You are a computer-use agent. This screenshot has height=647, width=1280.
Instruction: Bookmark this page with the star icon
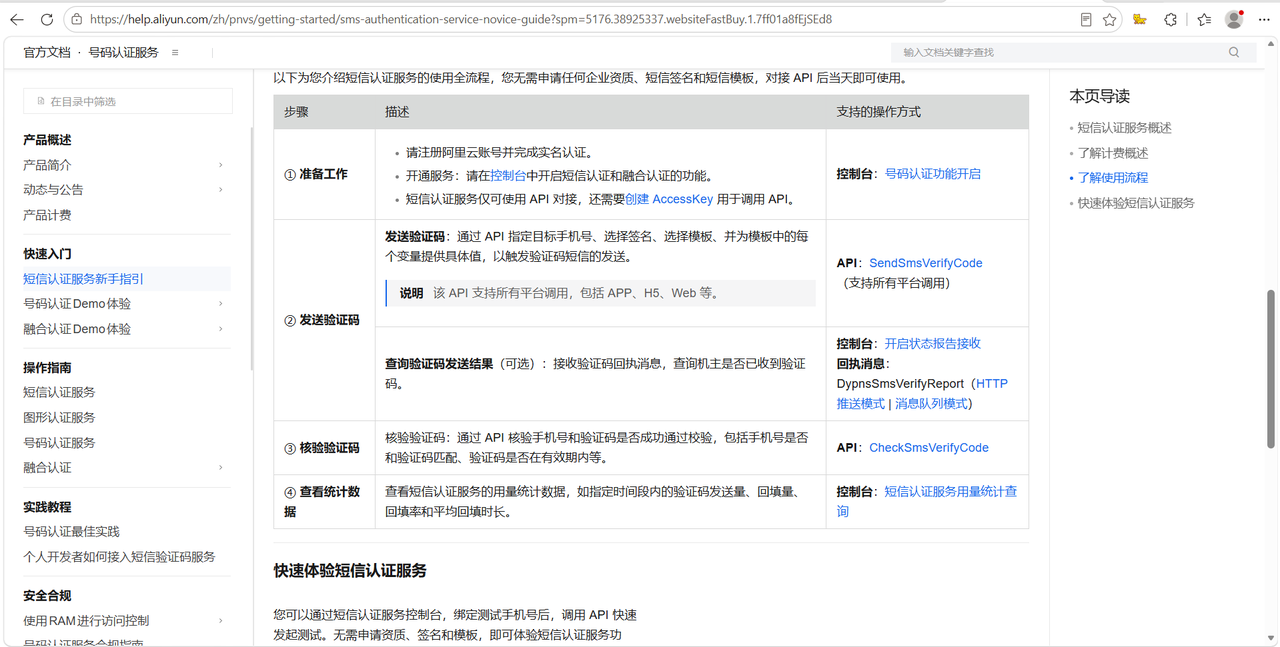pyautogui.click(x=1109, y=19)
